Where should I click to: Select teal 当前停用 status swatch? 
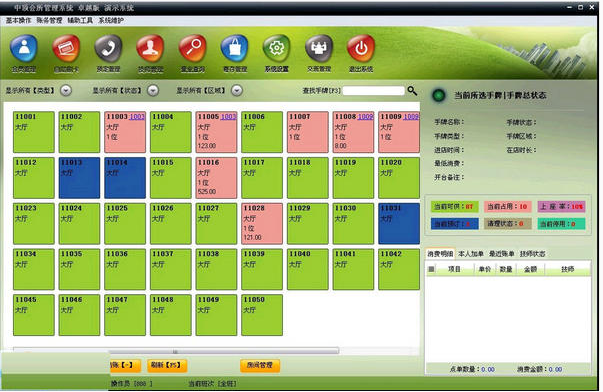[x=561, y=224]
